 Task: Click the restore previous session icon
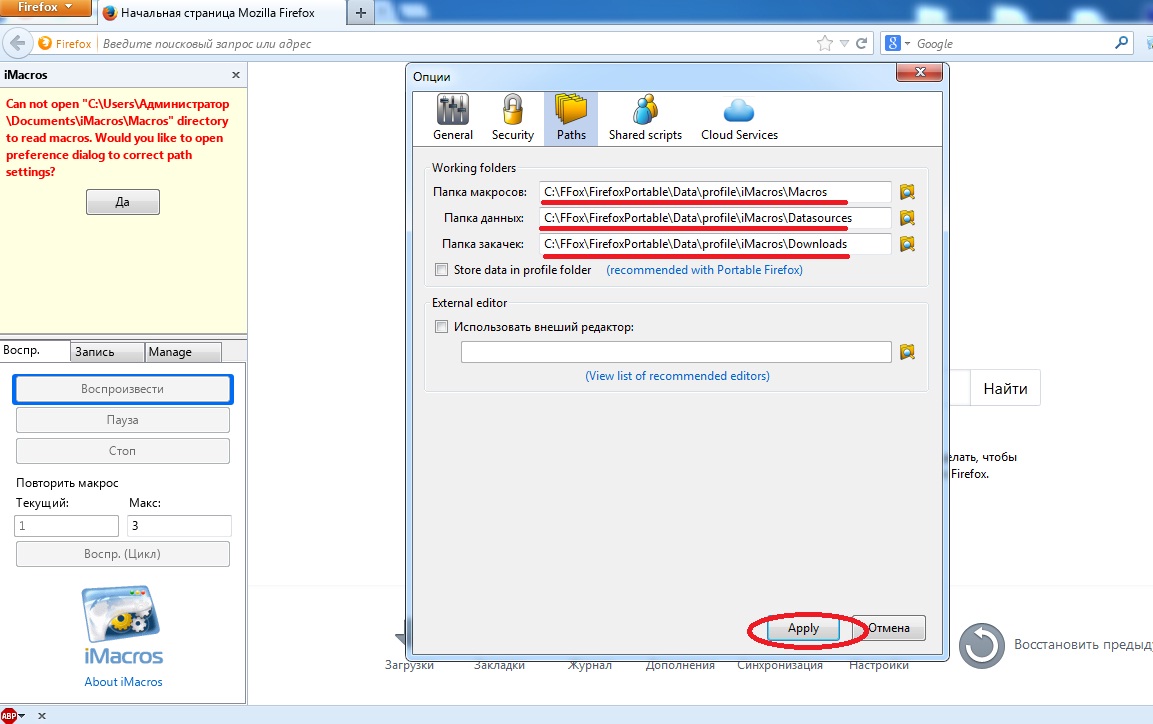coord(982,645)
